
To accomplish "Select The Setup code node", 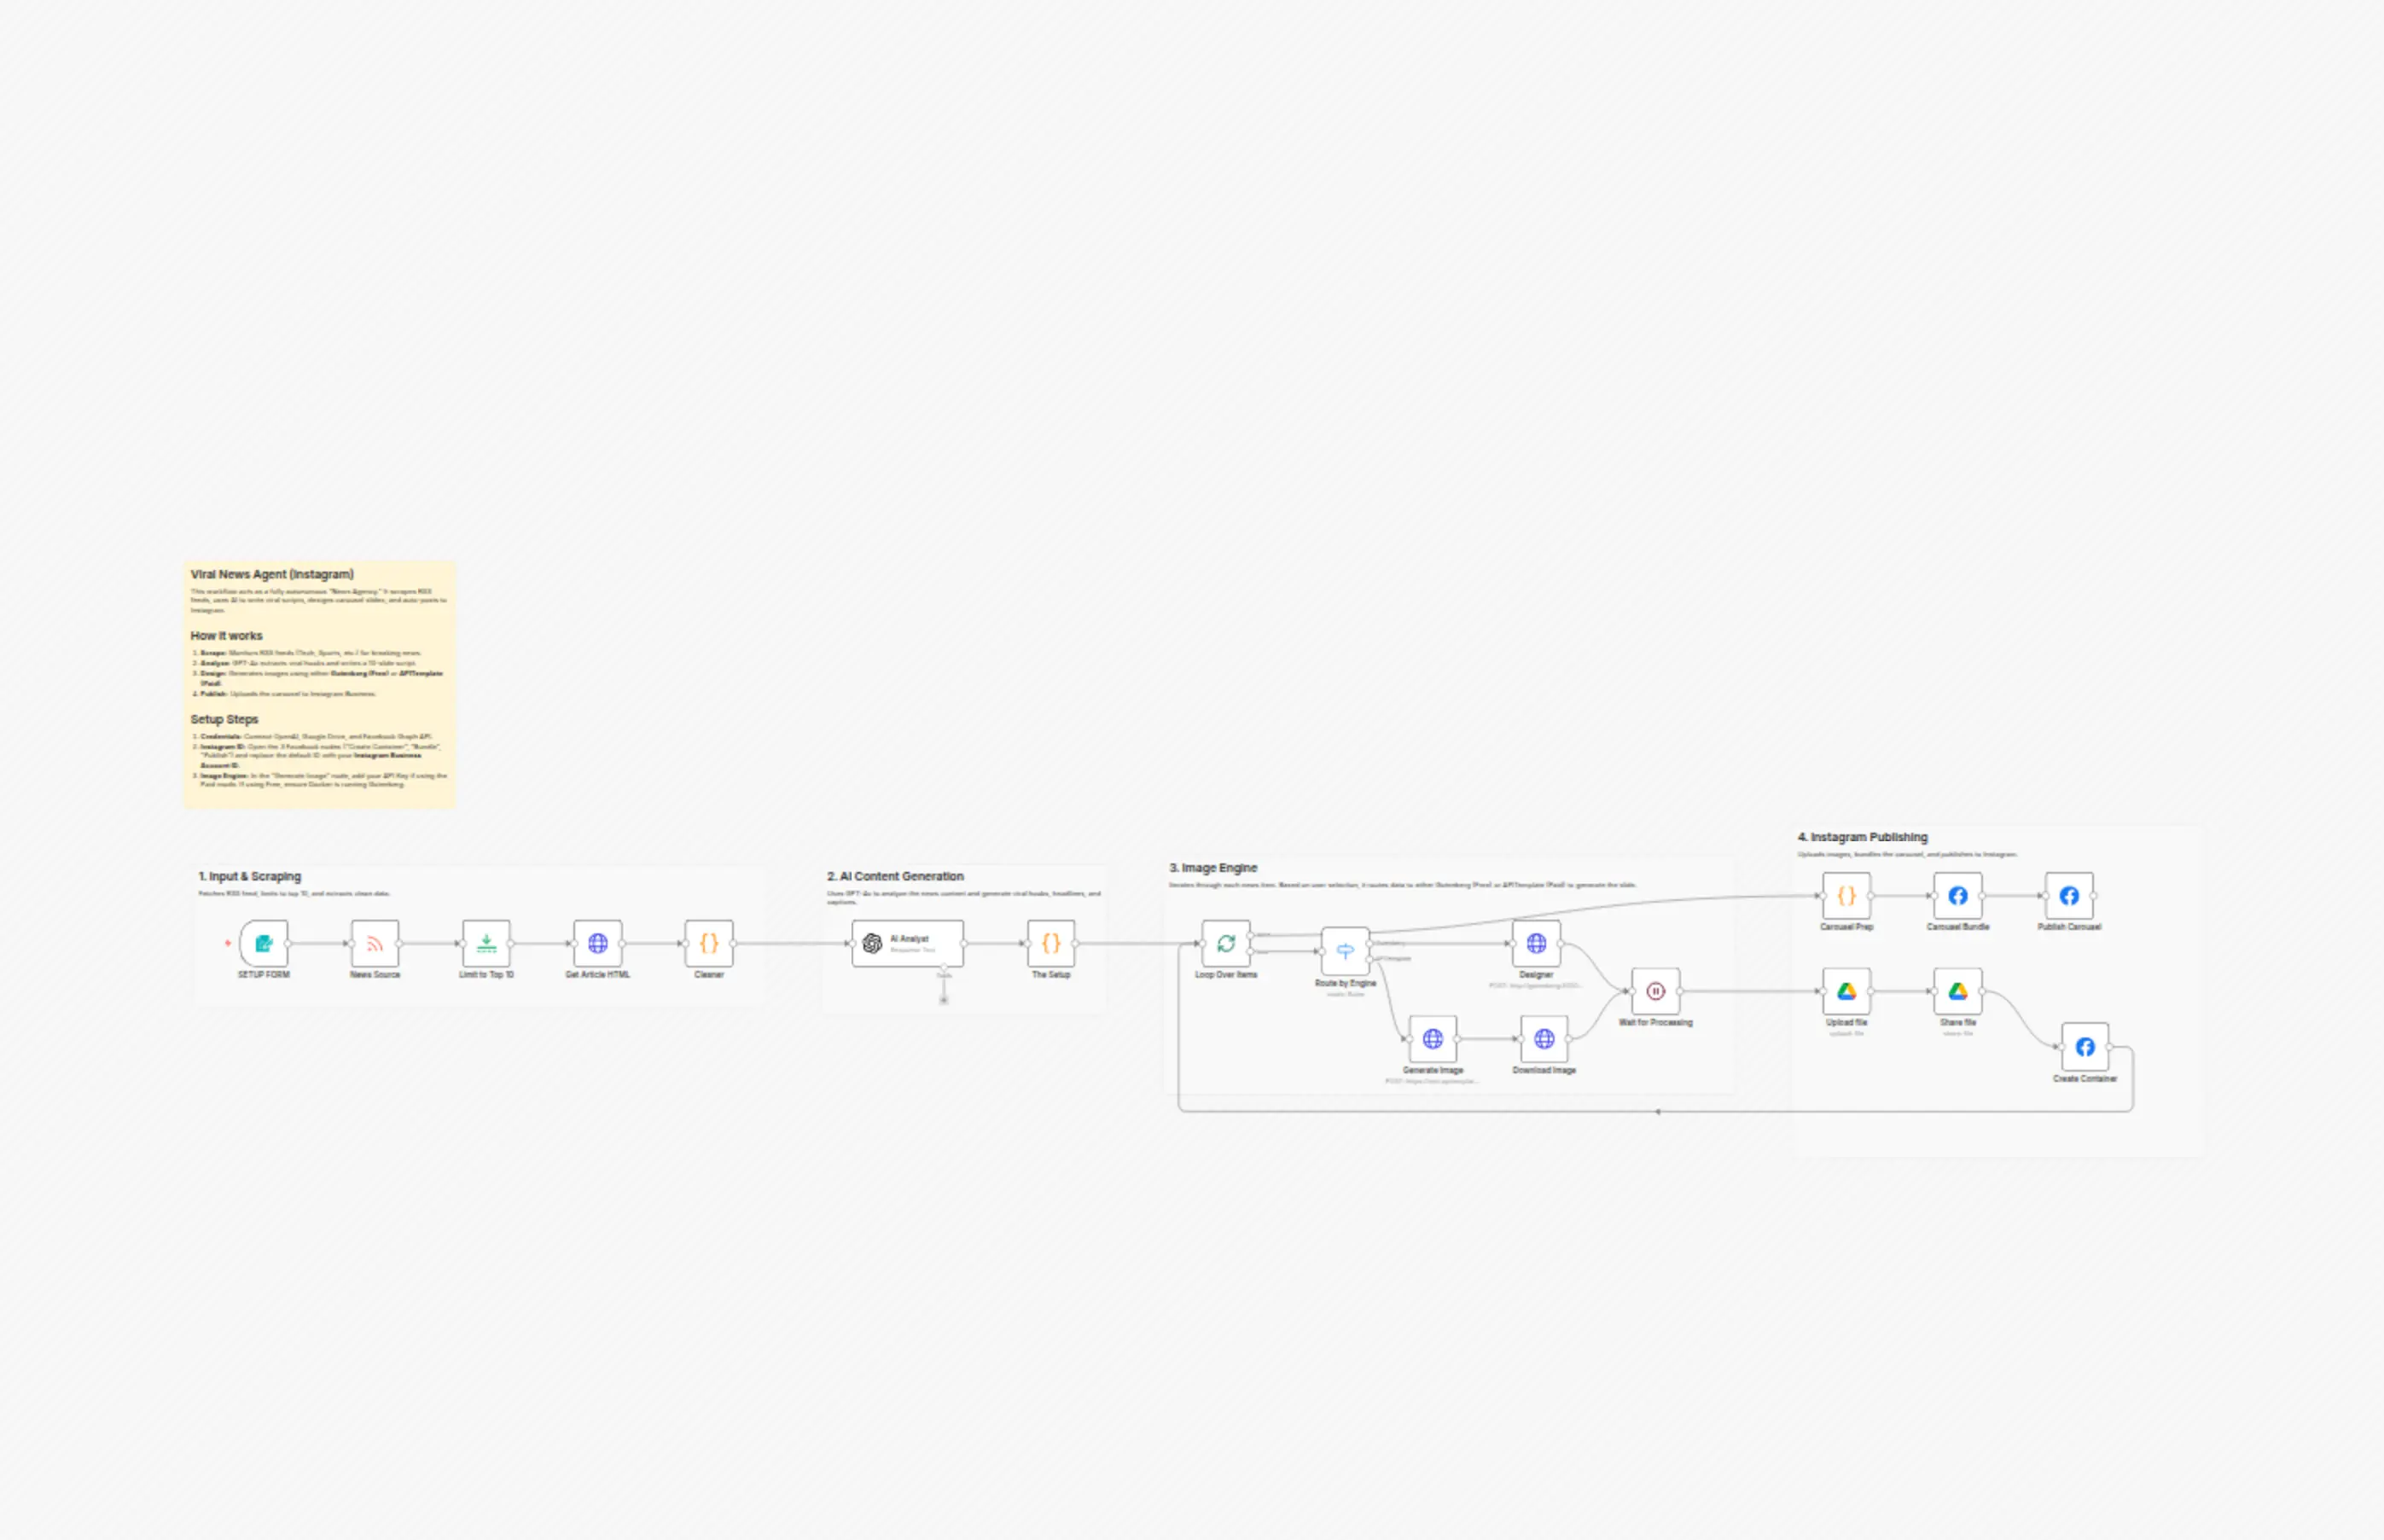I will tap(1051, 943).
